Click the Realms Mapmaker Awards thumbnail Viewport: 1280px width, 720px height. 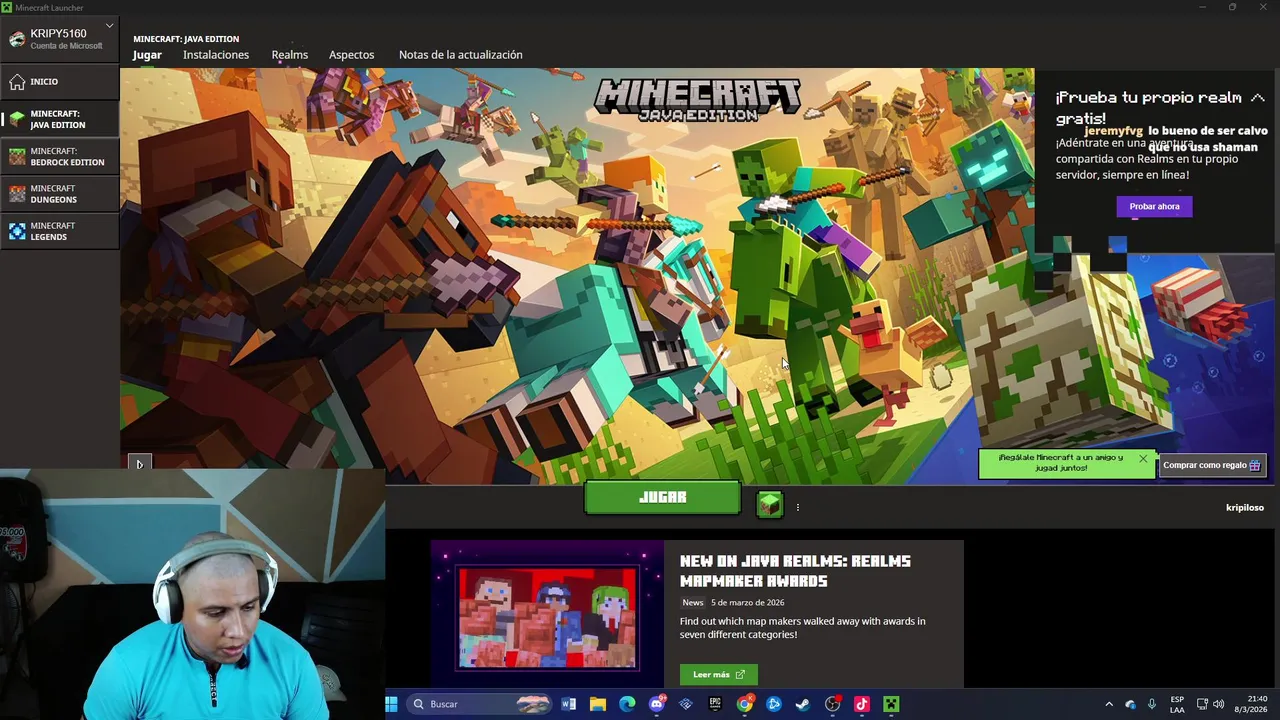tap(547, 616)
